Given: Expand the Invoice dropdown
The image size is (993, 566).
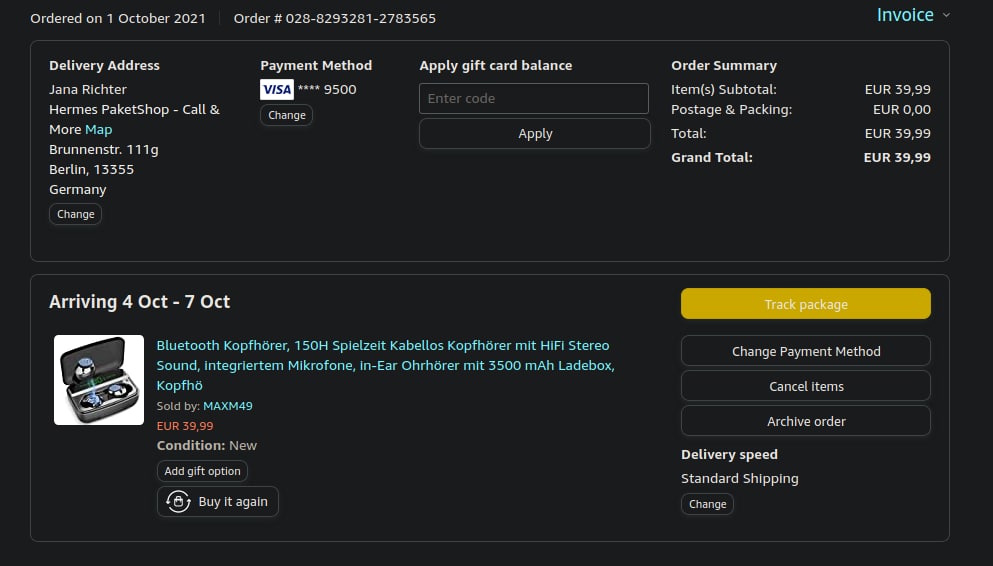Looking at the screenshot, I should point(905,15).
